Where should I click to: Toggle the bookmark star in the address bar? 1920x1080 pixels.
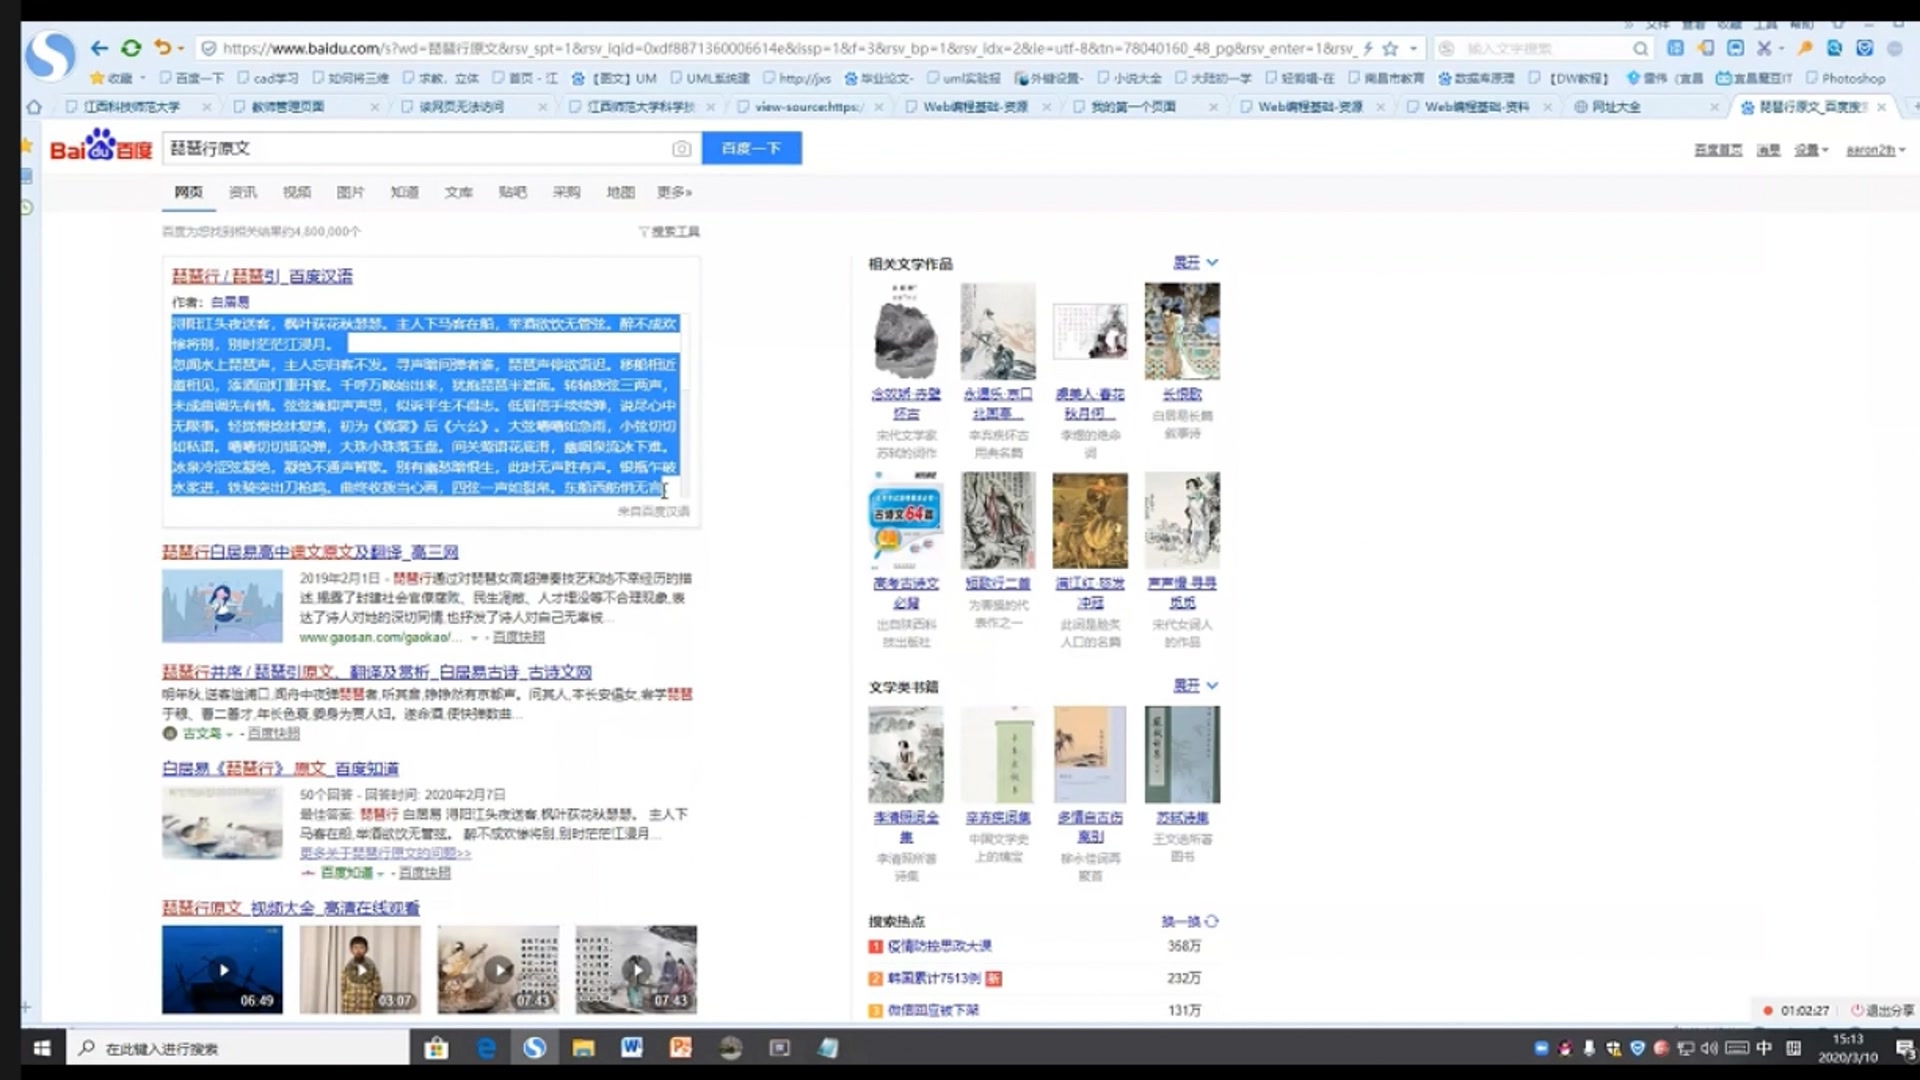coord(1390,47)
